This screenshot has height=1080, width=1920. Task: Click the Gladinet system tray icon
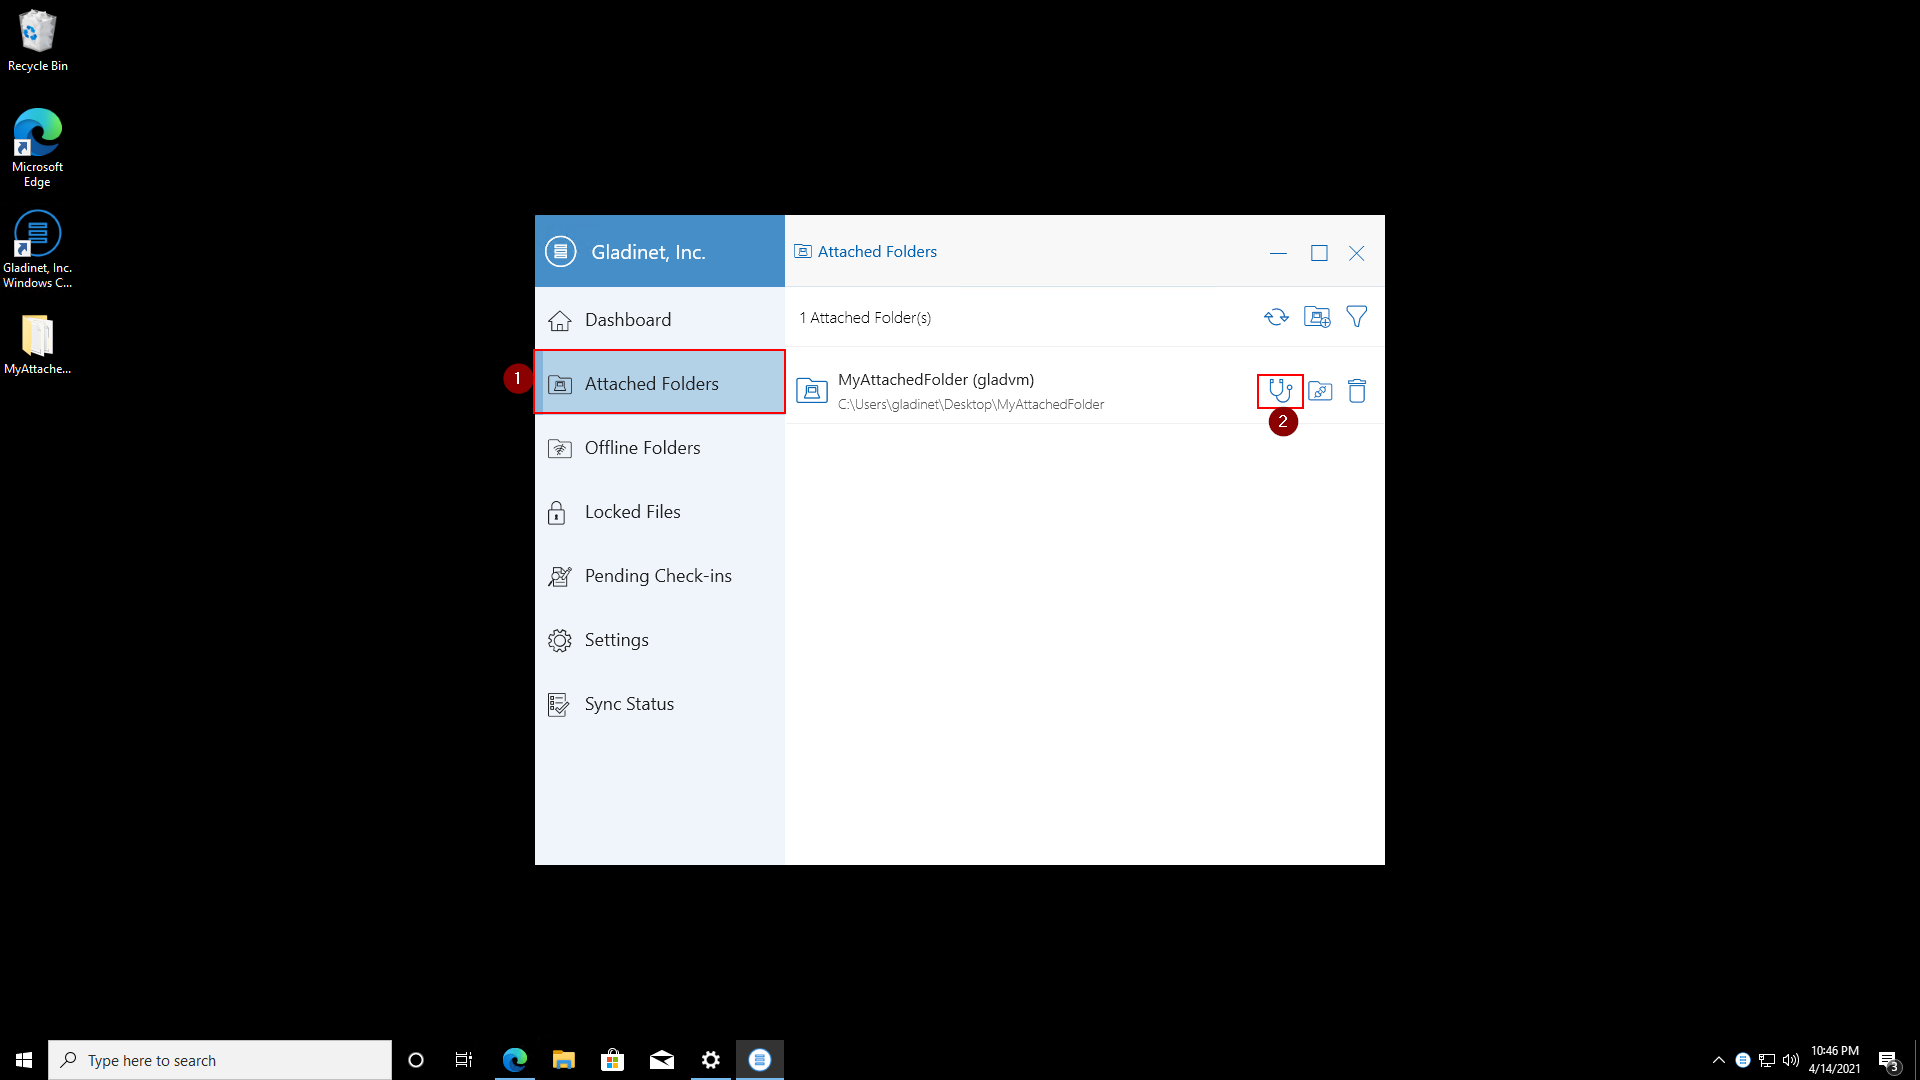coord(1743,1060)
